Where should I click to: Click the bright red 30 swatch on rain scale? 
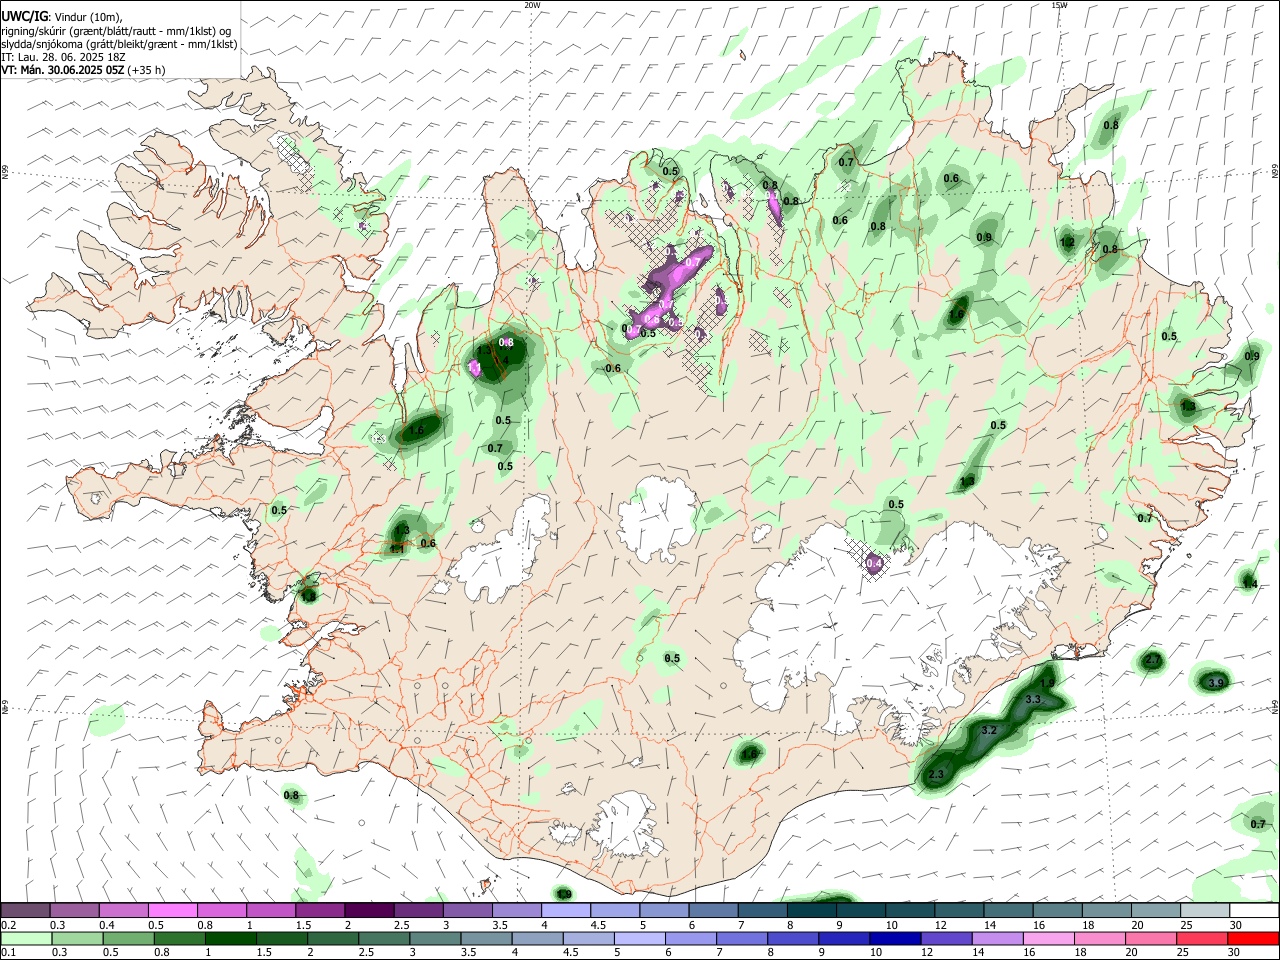tap(1254, 938)
